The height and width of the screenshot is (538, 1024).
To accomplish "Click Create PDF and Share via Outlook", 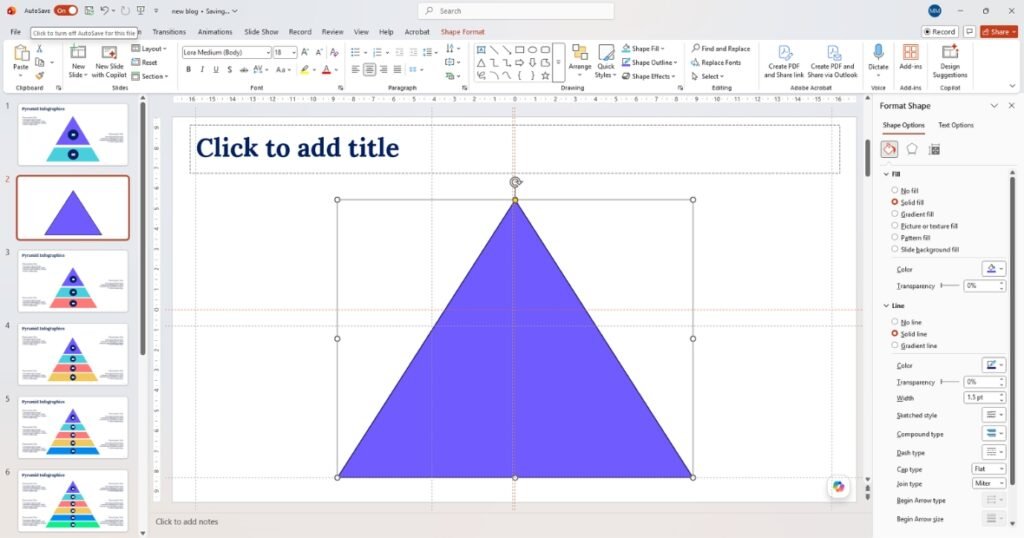I will (833, 61).
